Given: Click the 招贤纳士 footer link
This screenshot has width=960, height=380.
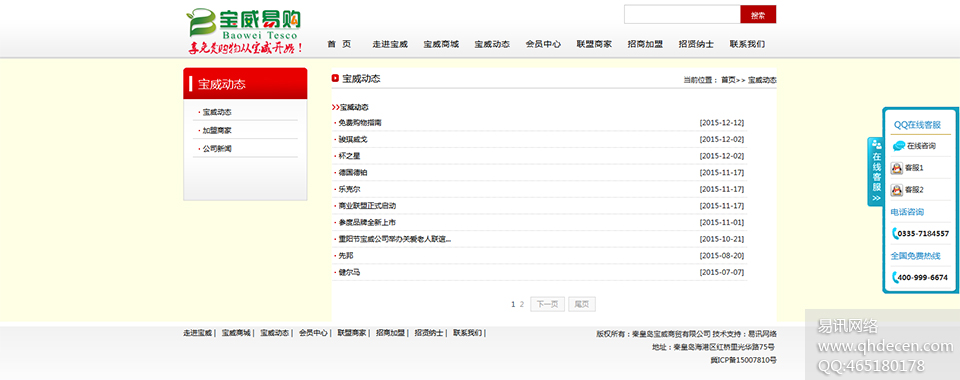Looking at the screenshot, I should point(429,333).
